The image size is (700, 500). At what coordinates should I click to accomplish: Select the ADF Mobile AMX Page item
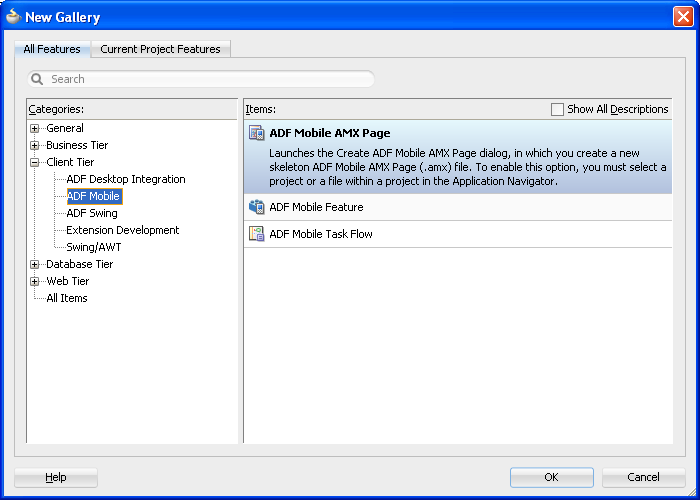(458, 156)
